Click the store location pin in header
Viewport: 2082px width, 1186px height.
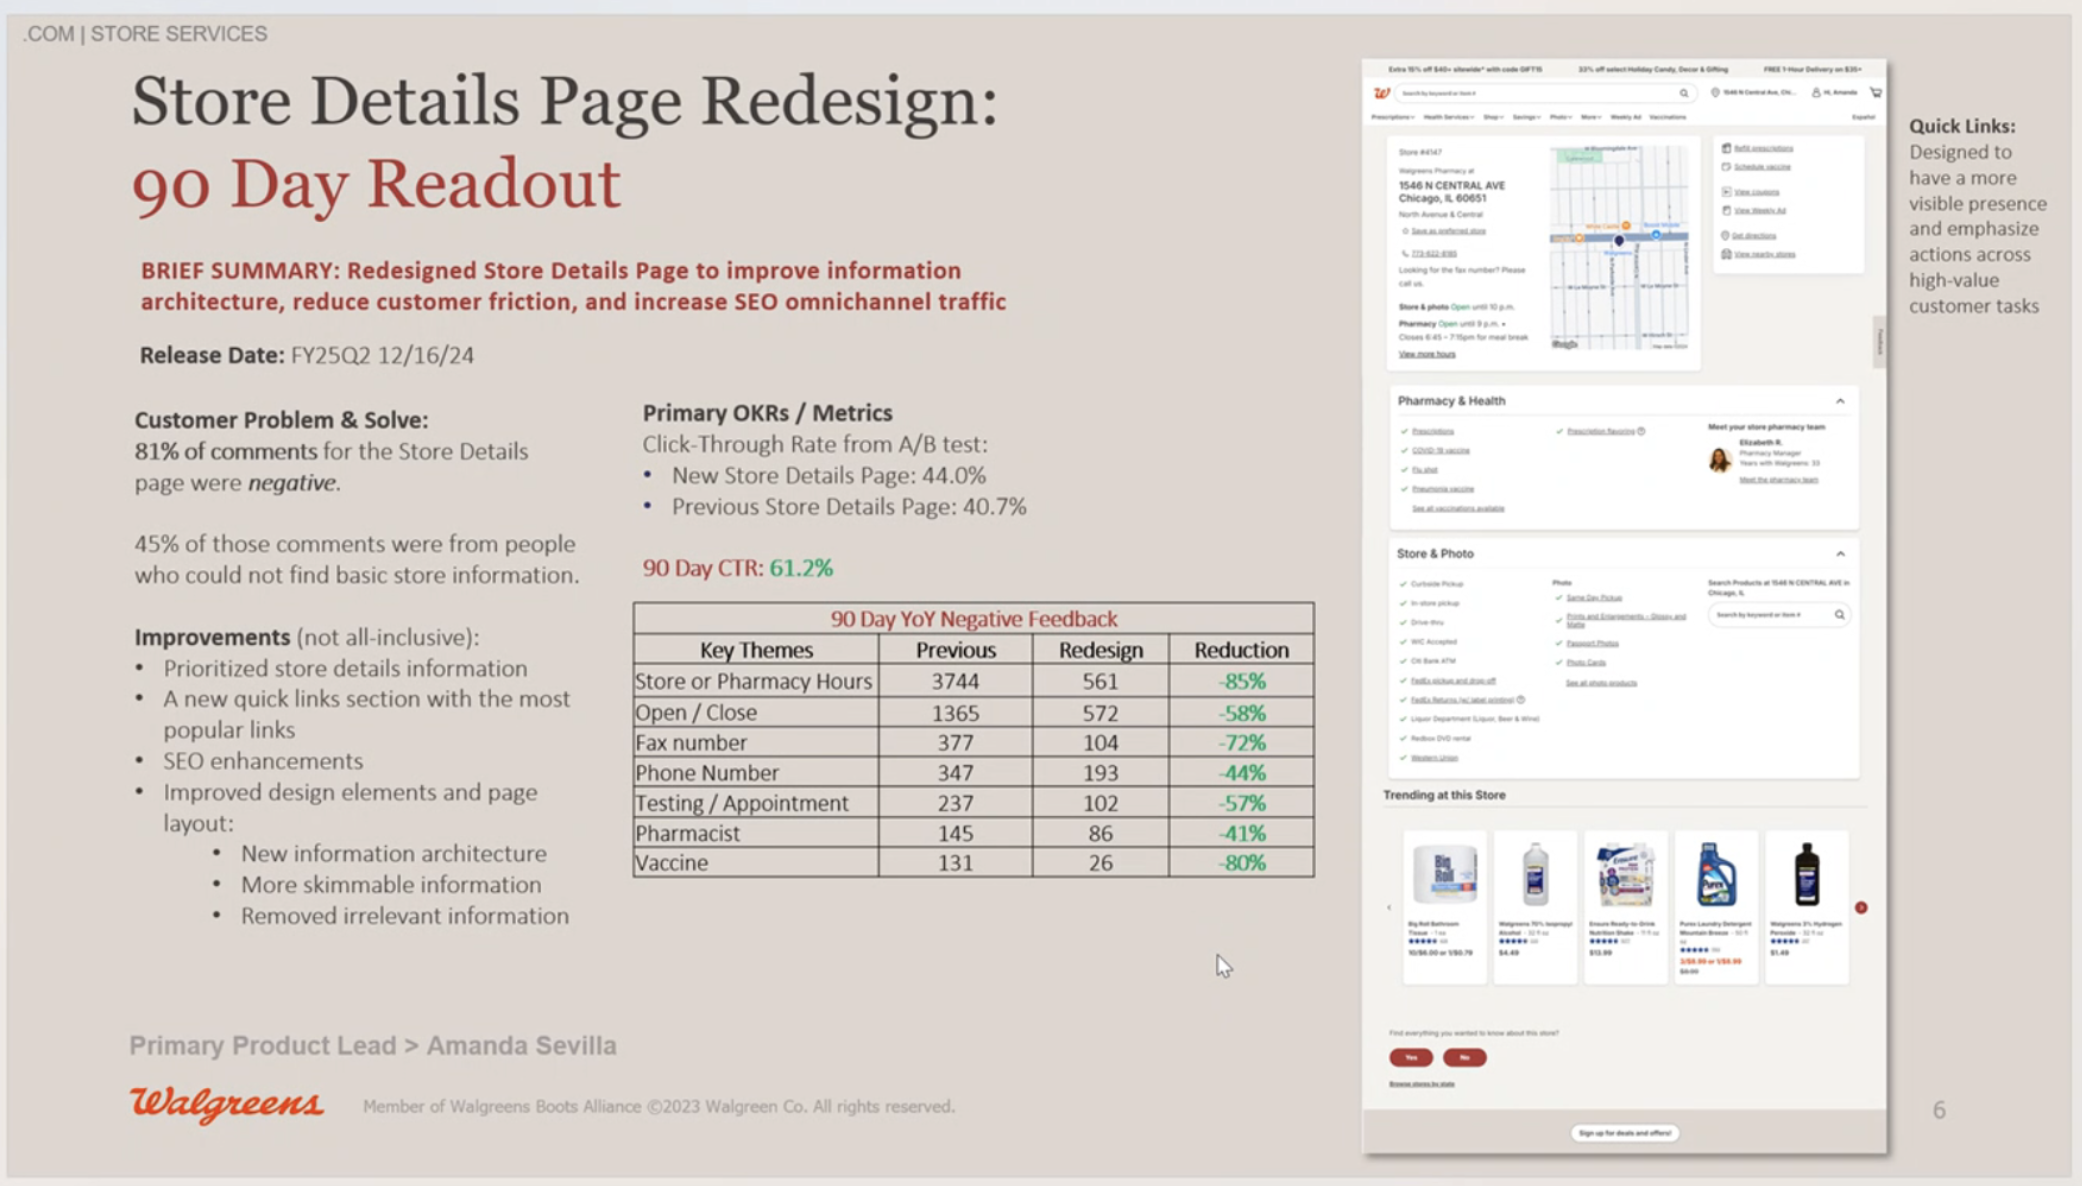[x=1715, y=92]
